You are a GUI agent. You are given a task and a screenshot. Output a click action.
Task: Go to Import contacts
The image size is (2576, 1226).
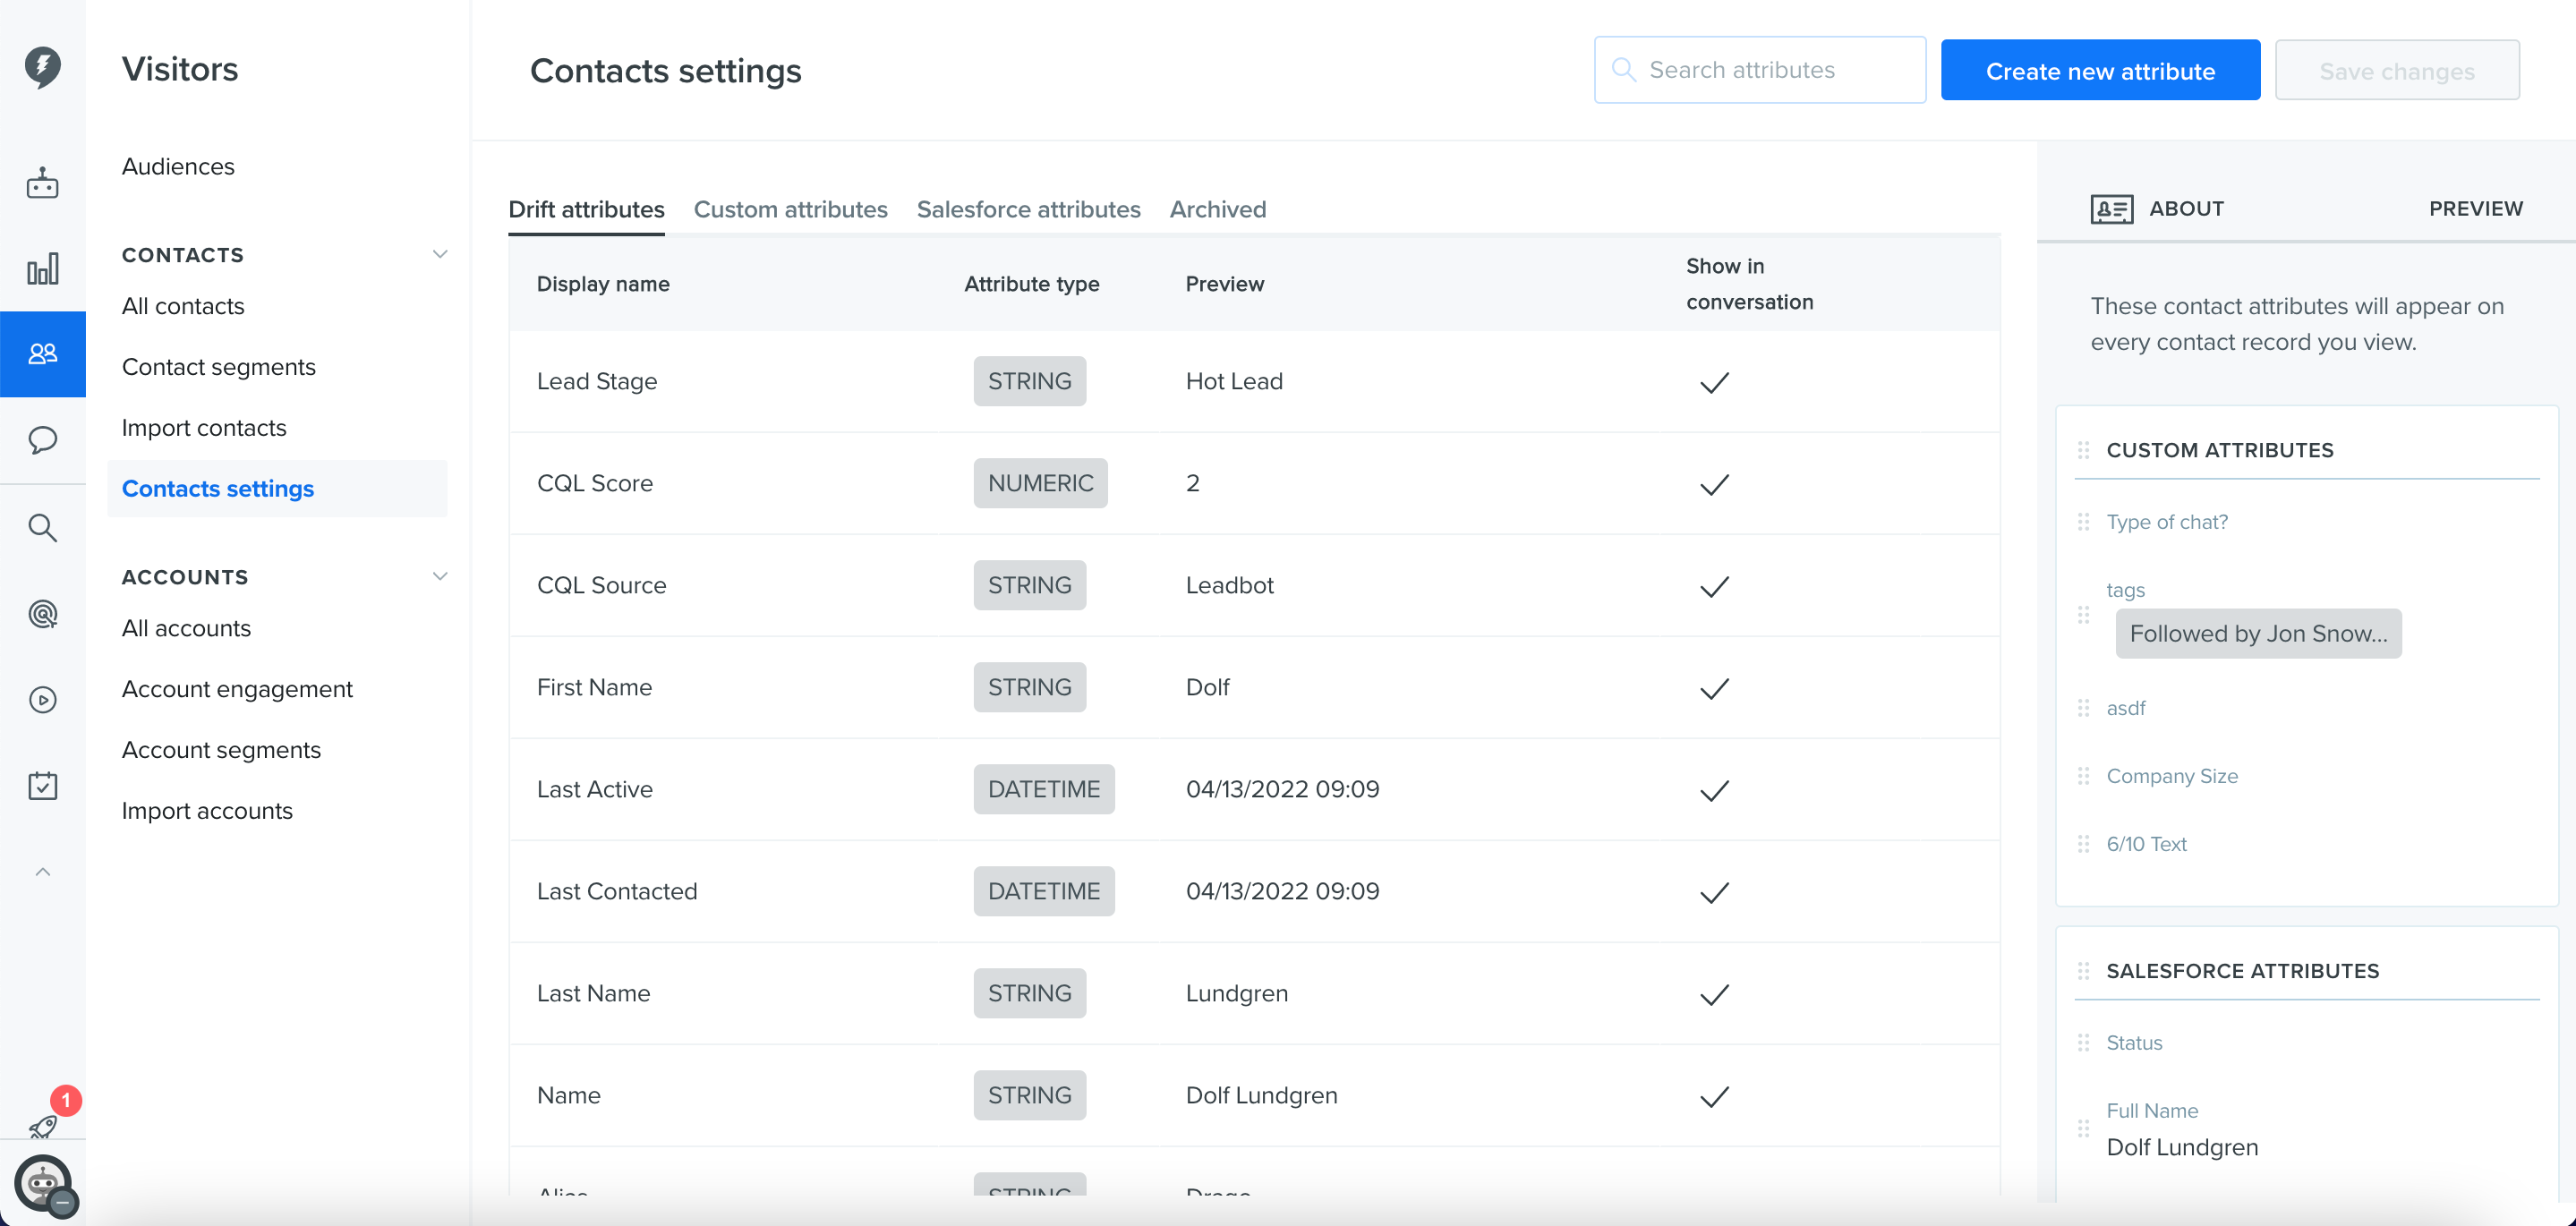coord(204,428)
